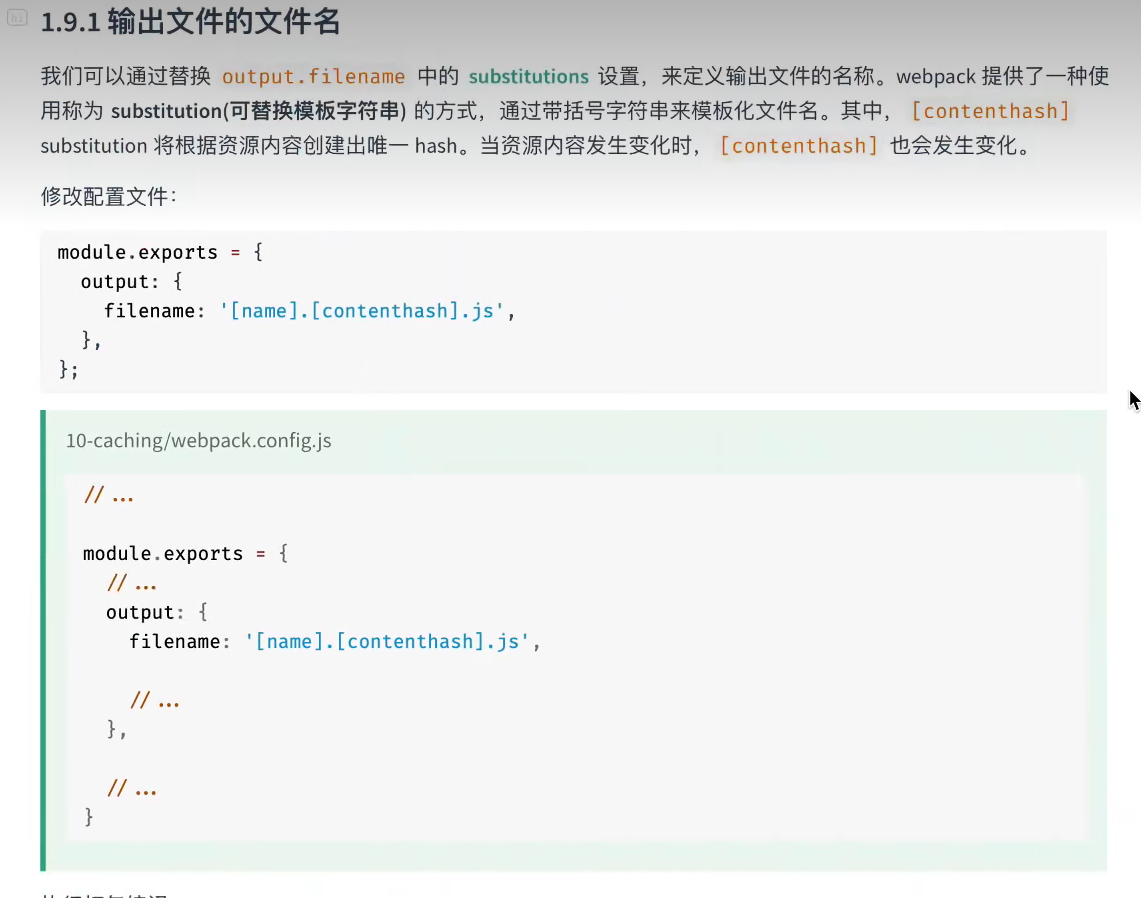Click the 1.9.1 section heading
The image size is (1141, 898).
[191, 22]
